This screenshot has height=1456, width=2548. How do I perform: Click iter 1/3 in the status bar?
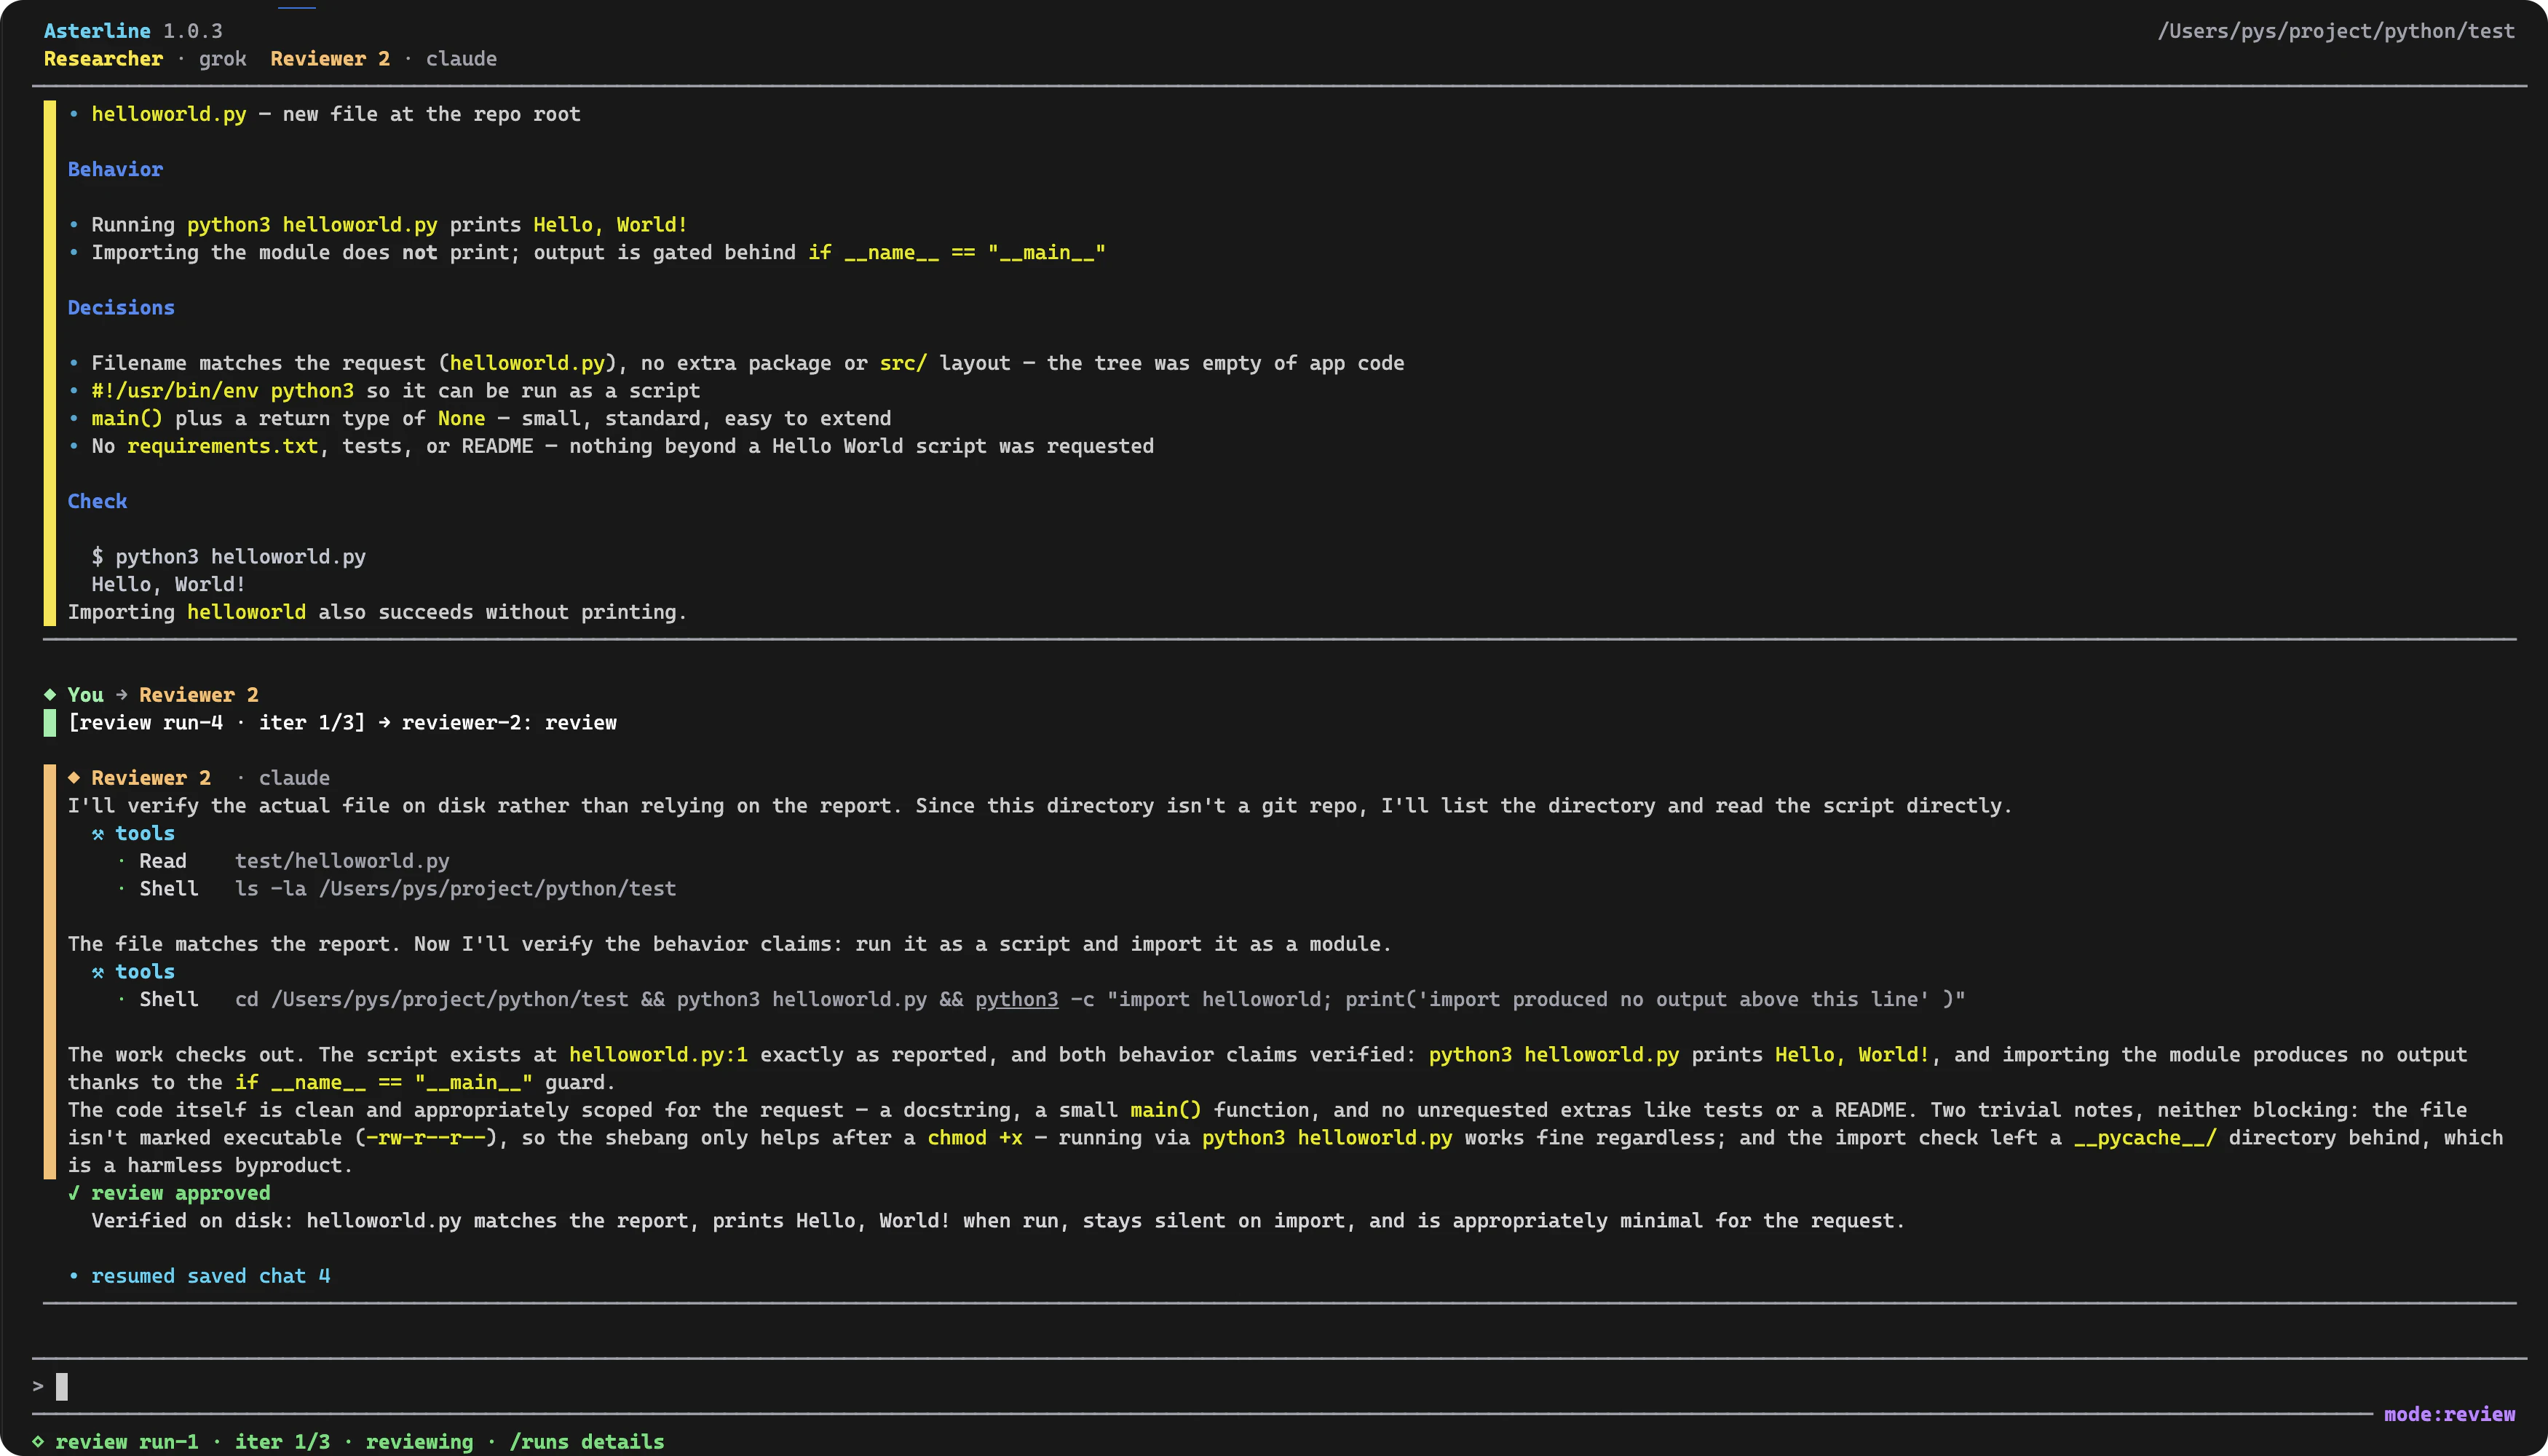point(282,1442)
